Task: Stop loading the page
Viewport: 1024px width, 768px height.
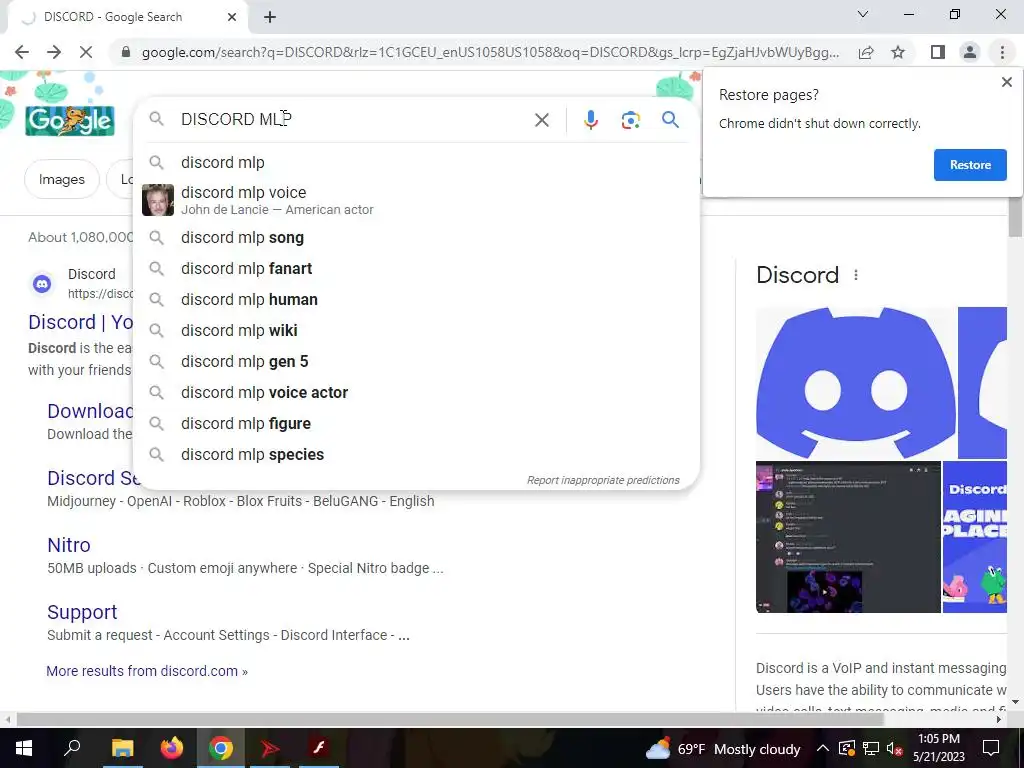Action: (x=86, y=52)
